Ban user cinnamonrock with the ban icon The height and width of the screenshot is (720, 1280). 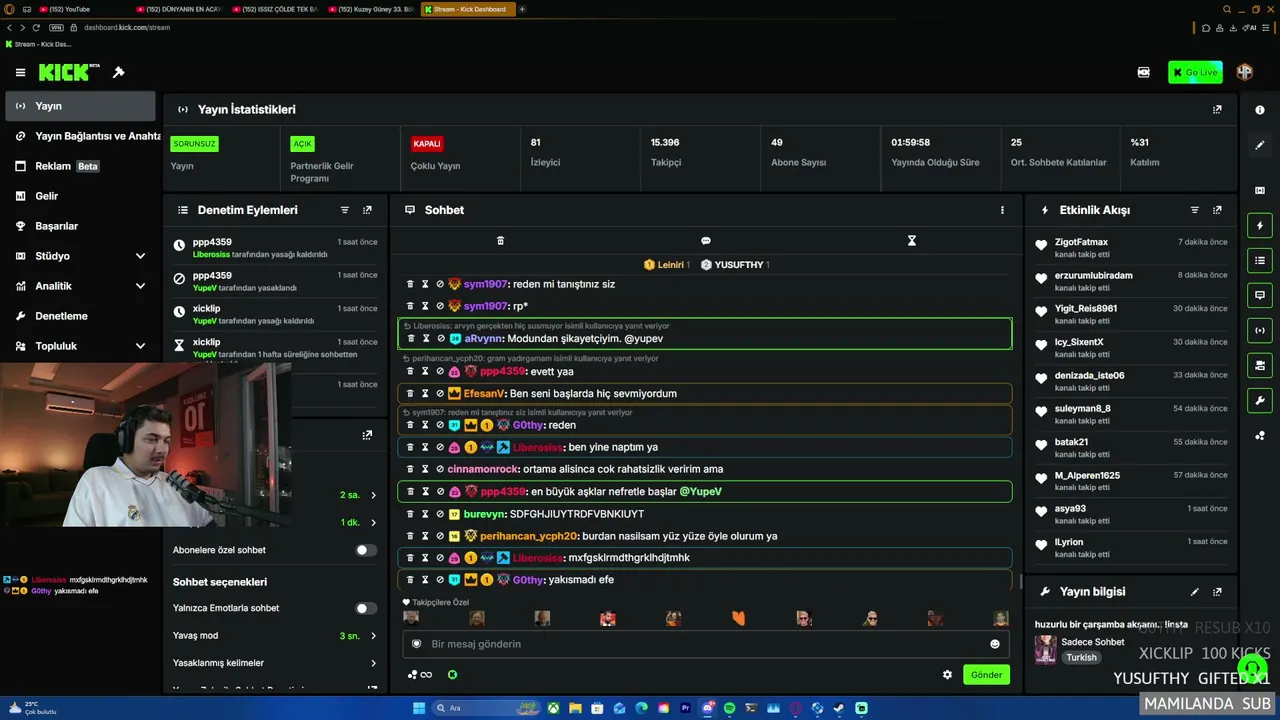[440, 469]
